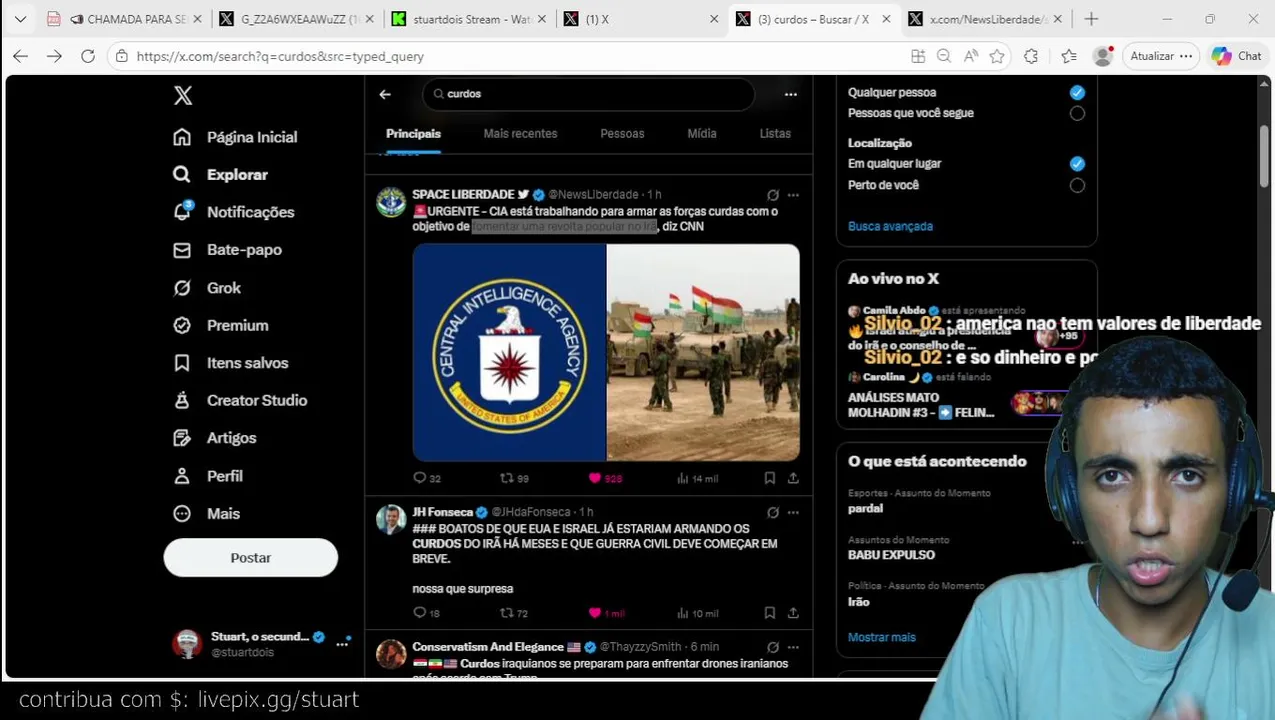Select Perto de você location option

coord(1077,185)
